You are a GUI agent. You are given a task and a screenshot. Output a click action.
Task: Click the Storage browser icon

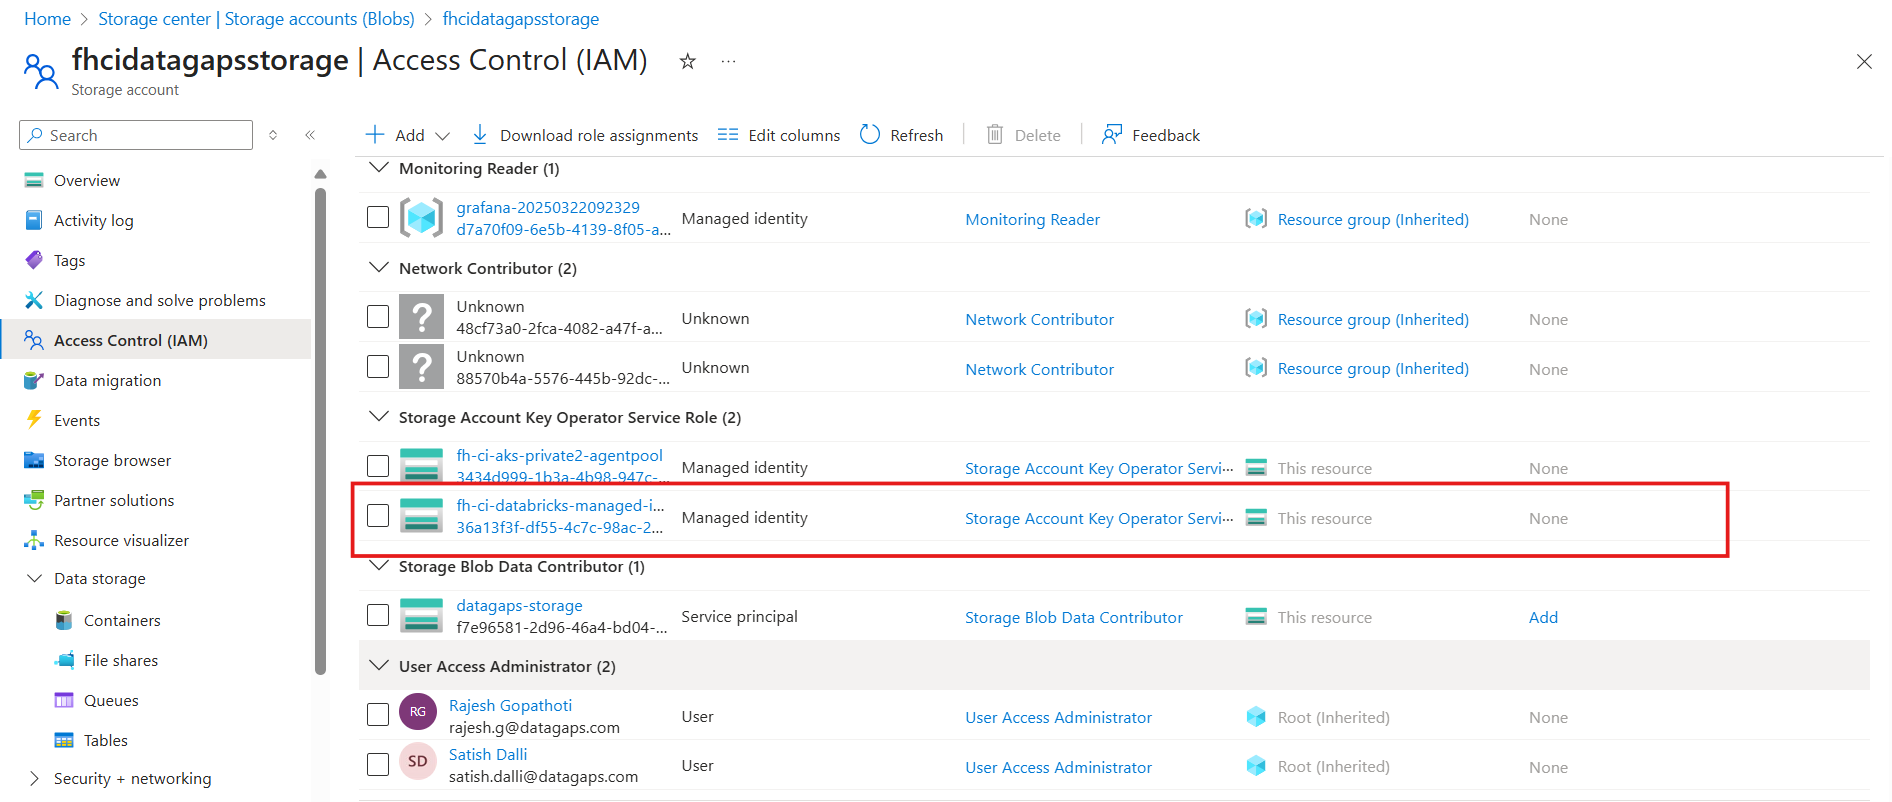point(34,461)
